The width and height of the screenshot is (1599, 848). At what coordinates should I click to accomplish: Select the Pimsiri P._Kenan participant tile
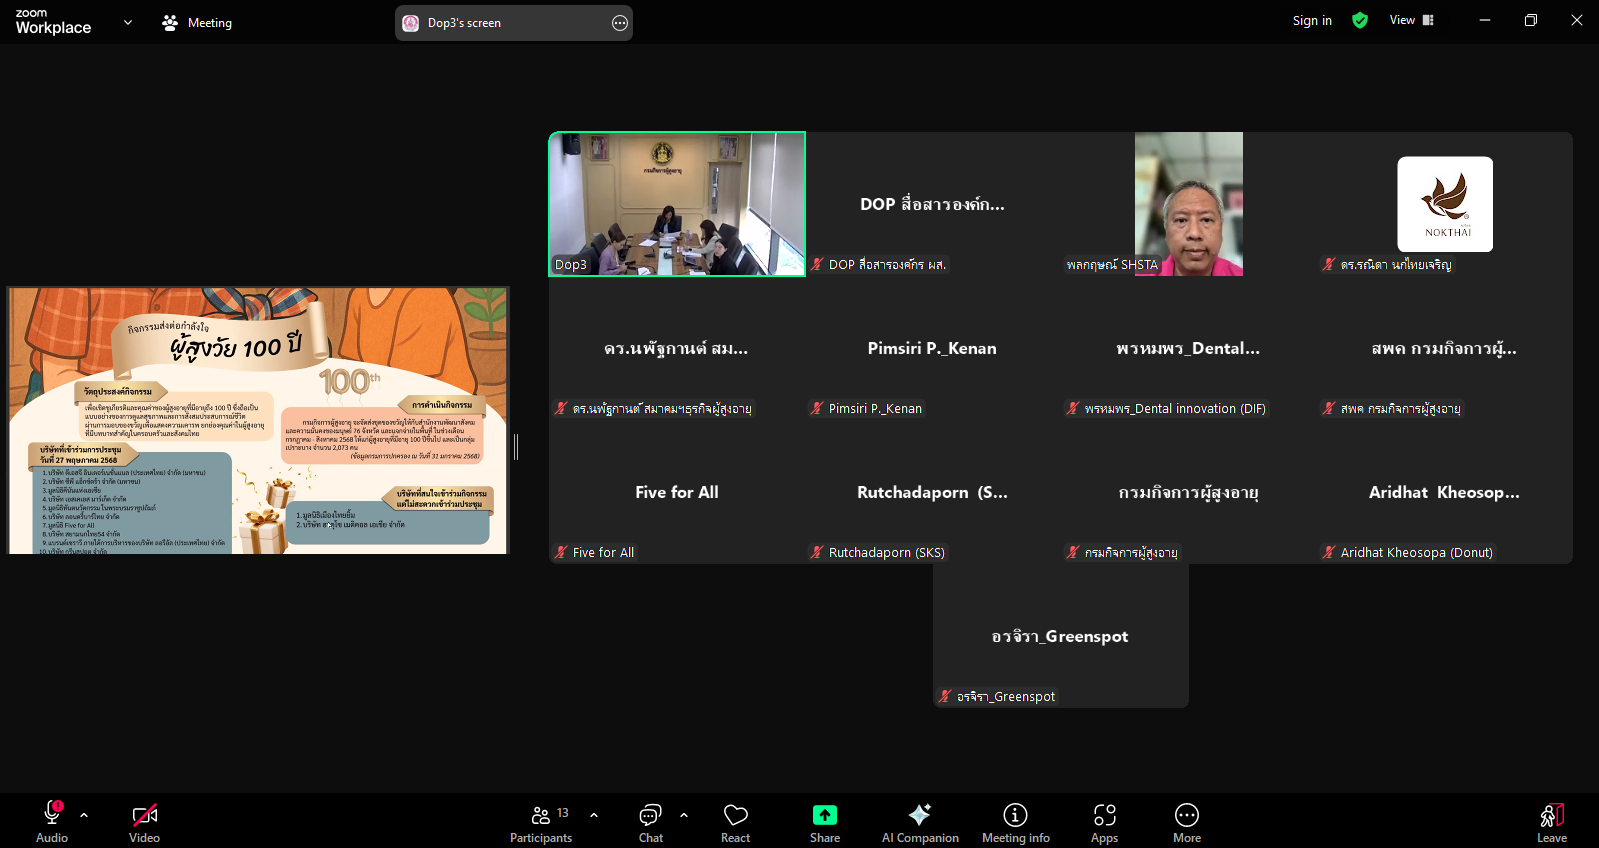click(933, 348)
